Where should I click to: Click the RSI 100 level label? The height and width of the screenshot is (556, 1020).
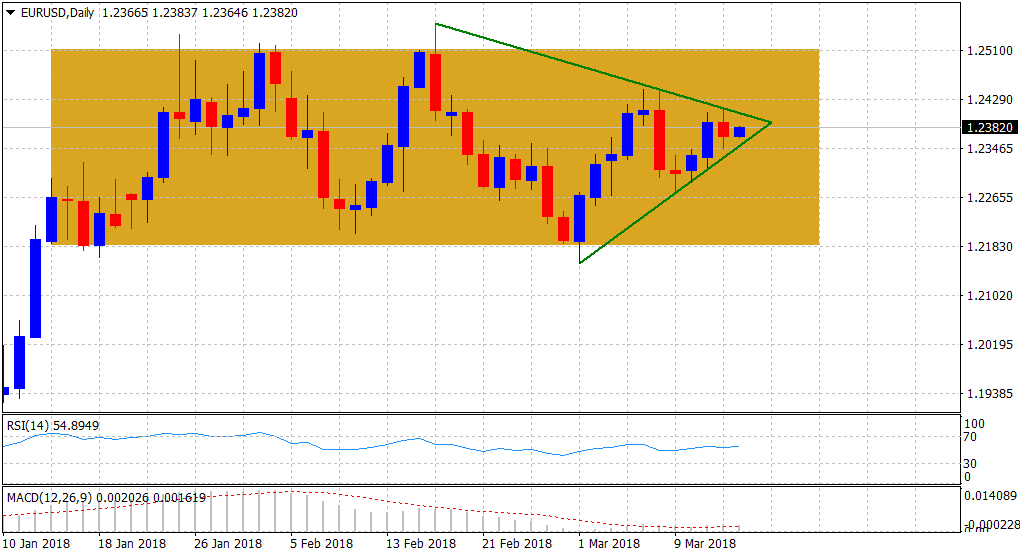click(x=974, y=424)
